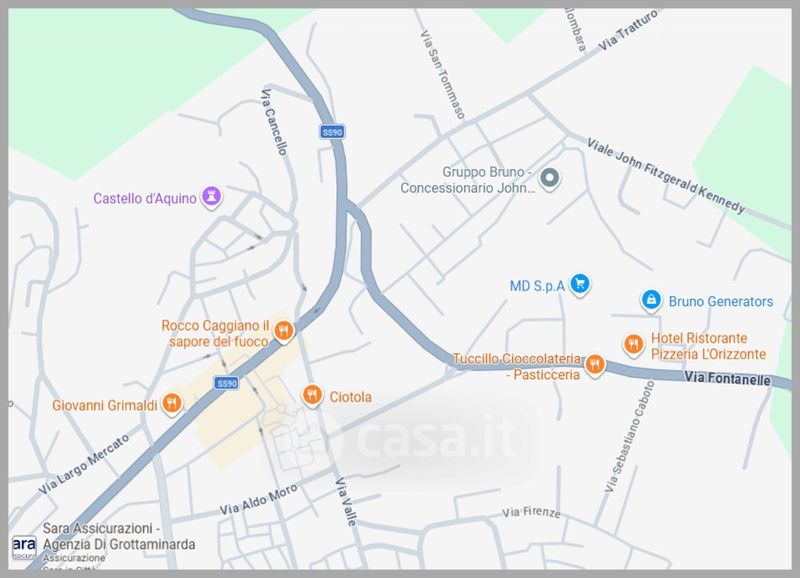Screen dimensions: 800x578
Task: Click Tuccillo Cioccolateria restaurant pin
Action: pyautogui.click(x=594, y=365)
